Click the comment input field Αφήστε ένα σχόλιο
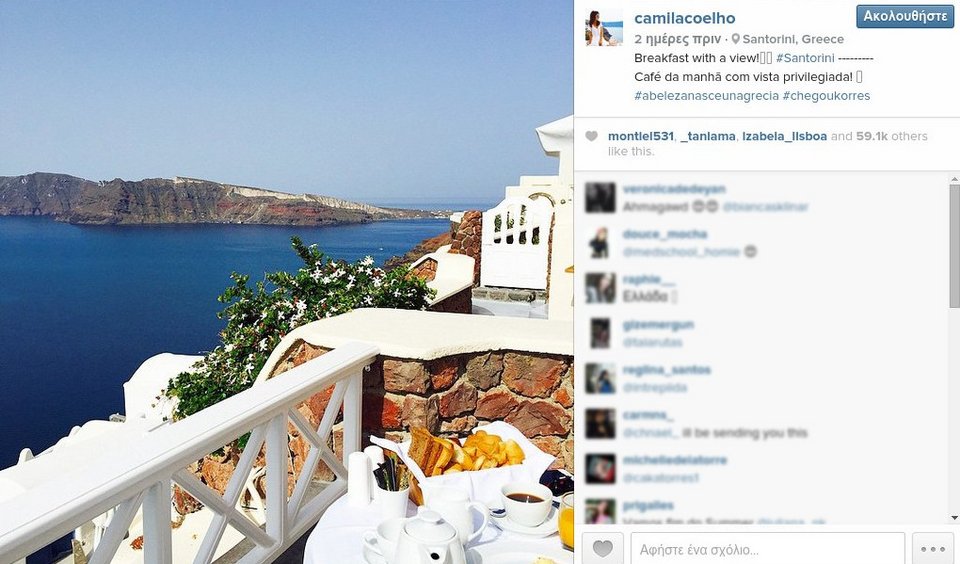Viewport: 960px width, 564px height. (768, 549)
